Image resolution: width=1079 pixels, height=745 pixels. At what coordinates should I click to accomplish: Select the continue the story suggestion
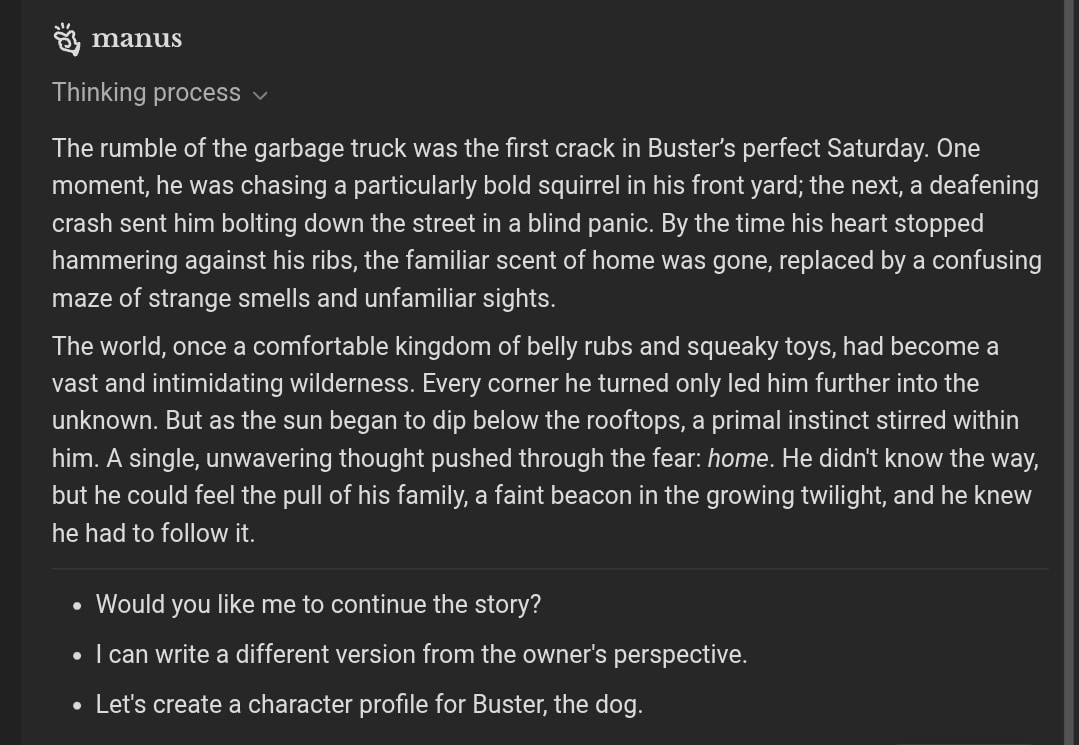click(x=319, y=604)
